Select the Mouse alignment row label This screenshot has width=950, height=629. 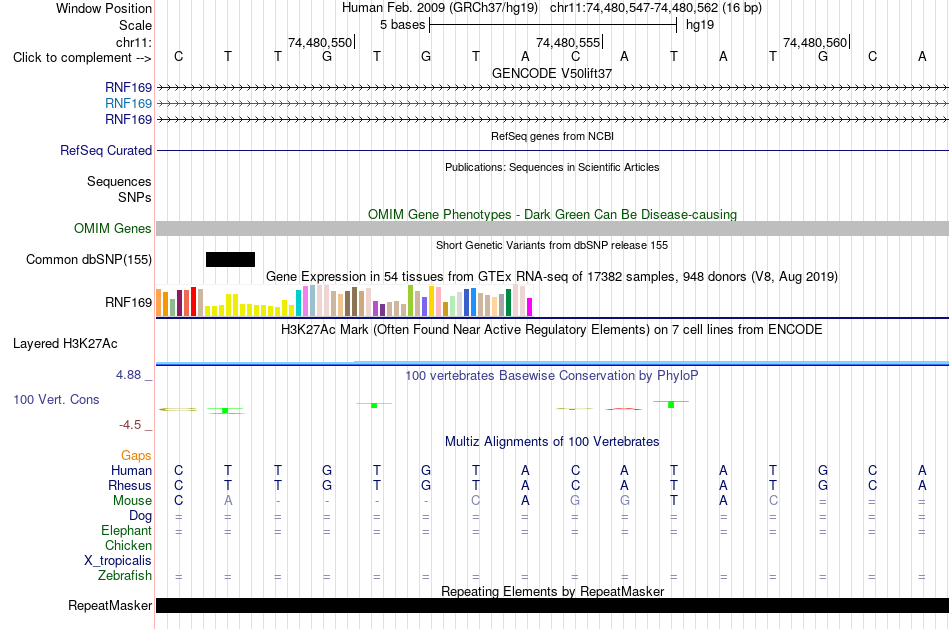(x=132, y=501)
